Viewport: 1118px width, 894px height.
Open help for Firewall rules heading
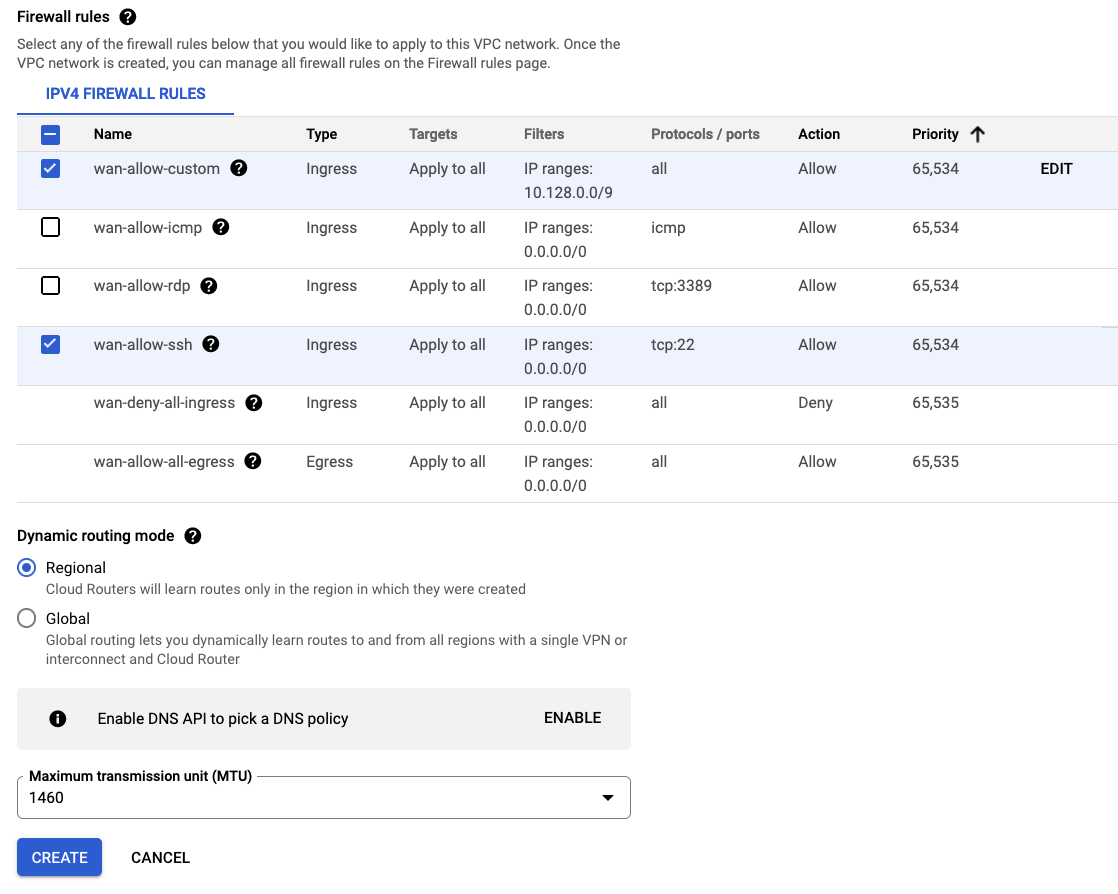coord(127,17)
